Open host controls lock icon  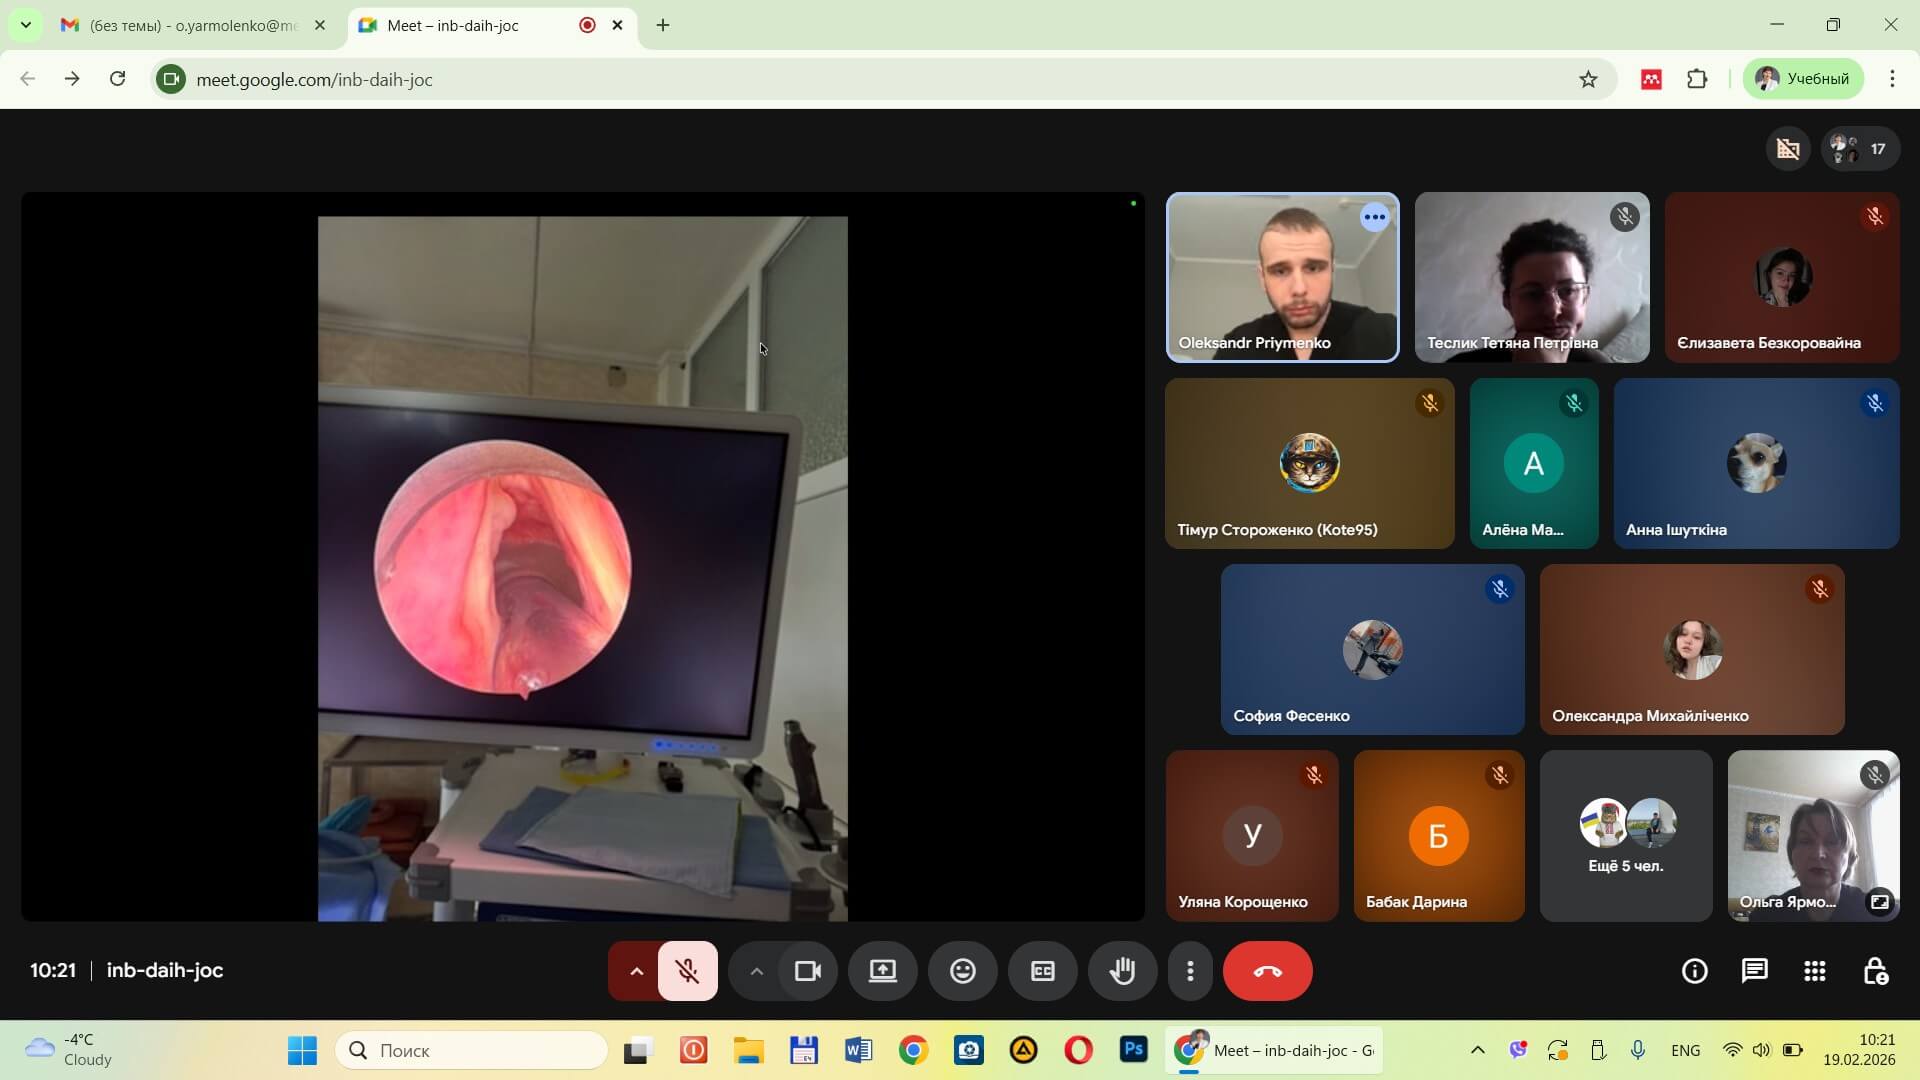point(1875,971)
